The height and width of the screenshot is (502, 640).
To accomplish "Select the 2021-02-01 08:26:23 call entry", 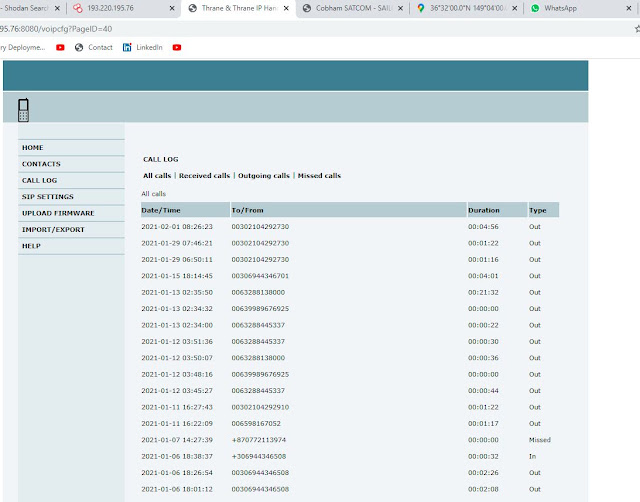I will (x=350, y=227).
